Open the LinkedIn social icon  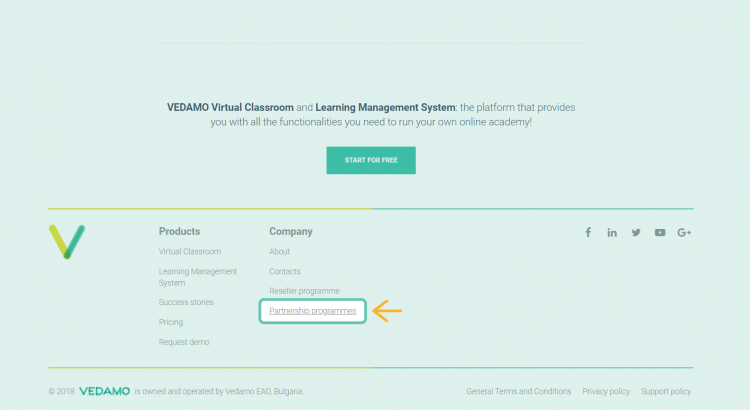(x=612, y=233)
